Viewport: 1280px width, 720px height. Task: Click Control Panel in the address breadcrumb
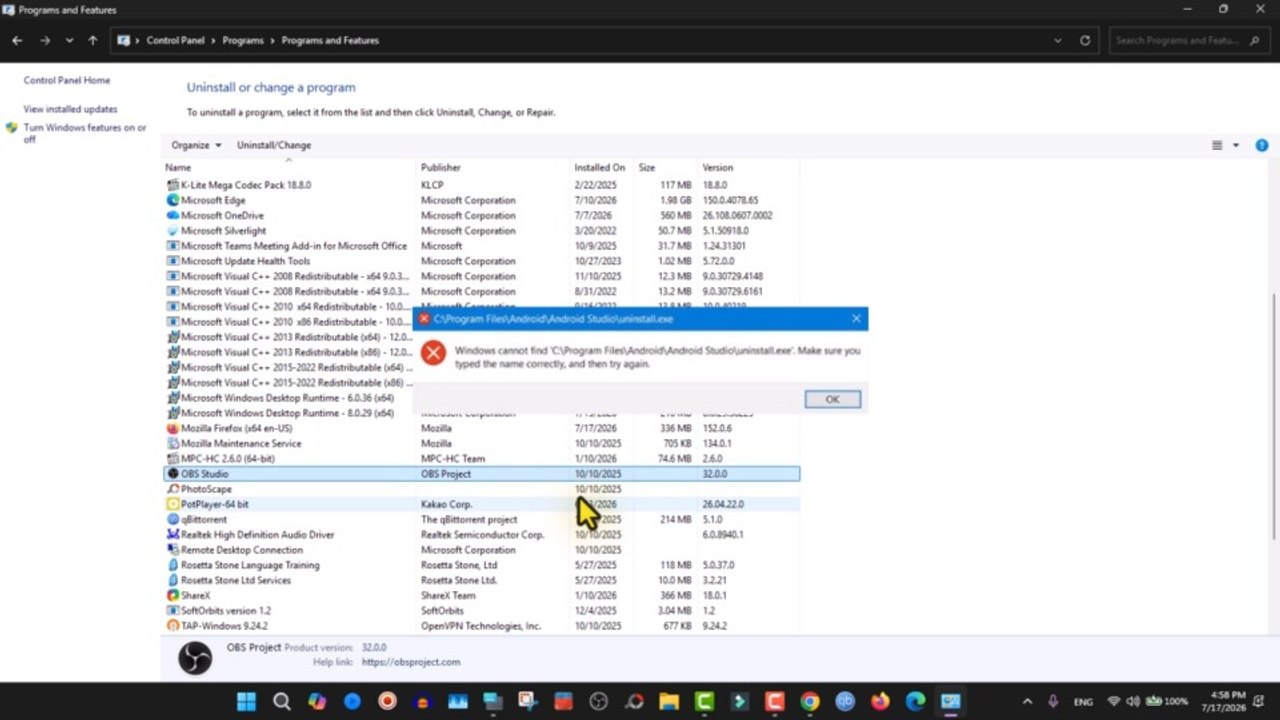tap(176, 41)
